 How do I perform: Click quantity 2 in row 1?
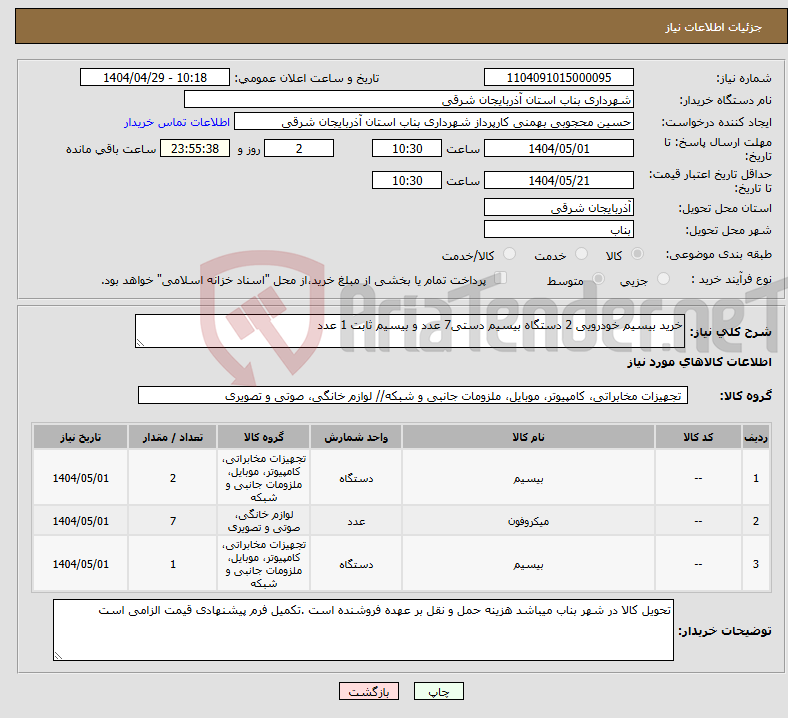point(173,478)
